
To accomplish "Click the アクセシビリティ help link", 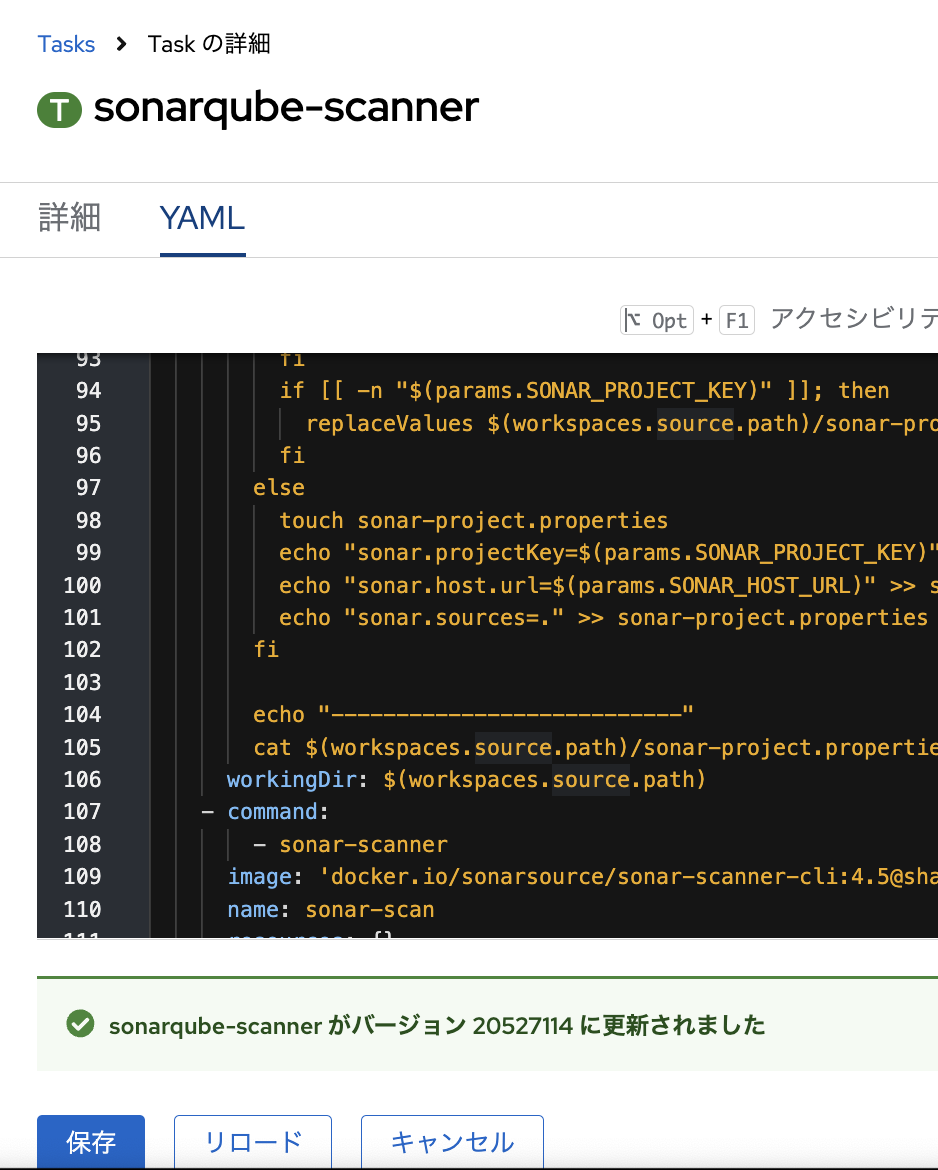I will 854,319.
